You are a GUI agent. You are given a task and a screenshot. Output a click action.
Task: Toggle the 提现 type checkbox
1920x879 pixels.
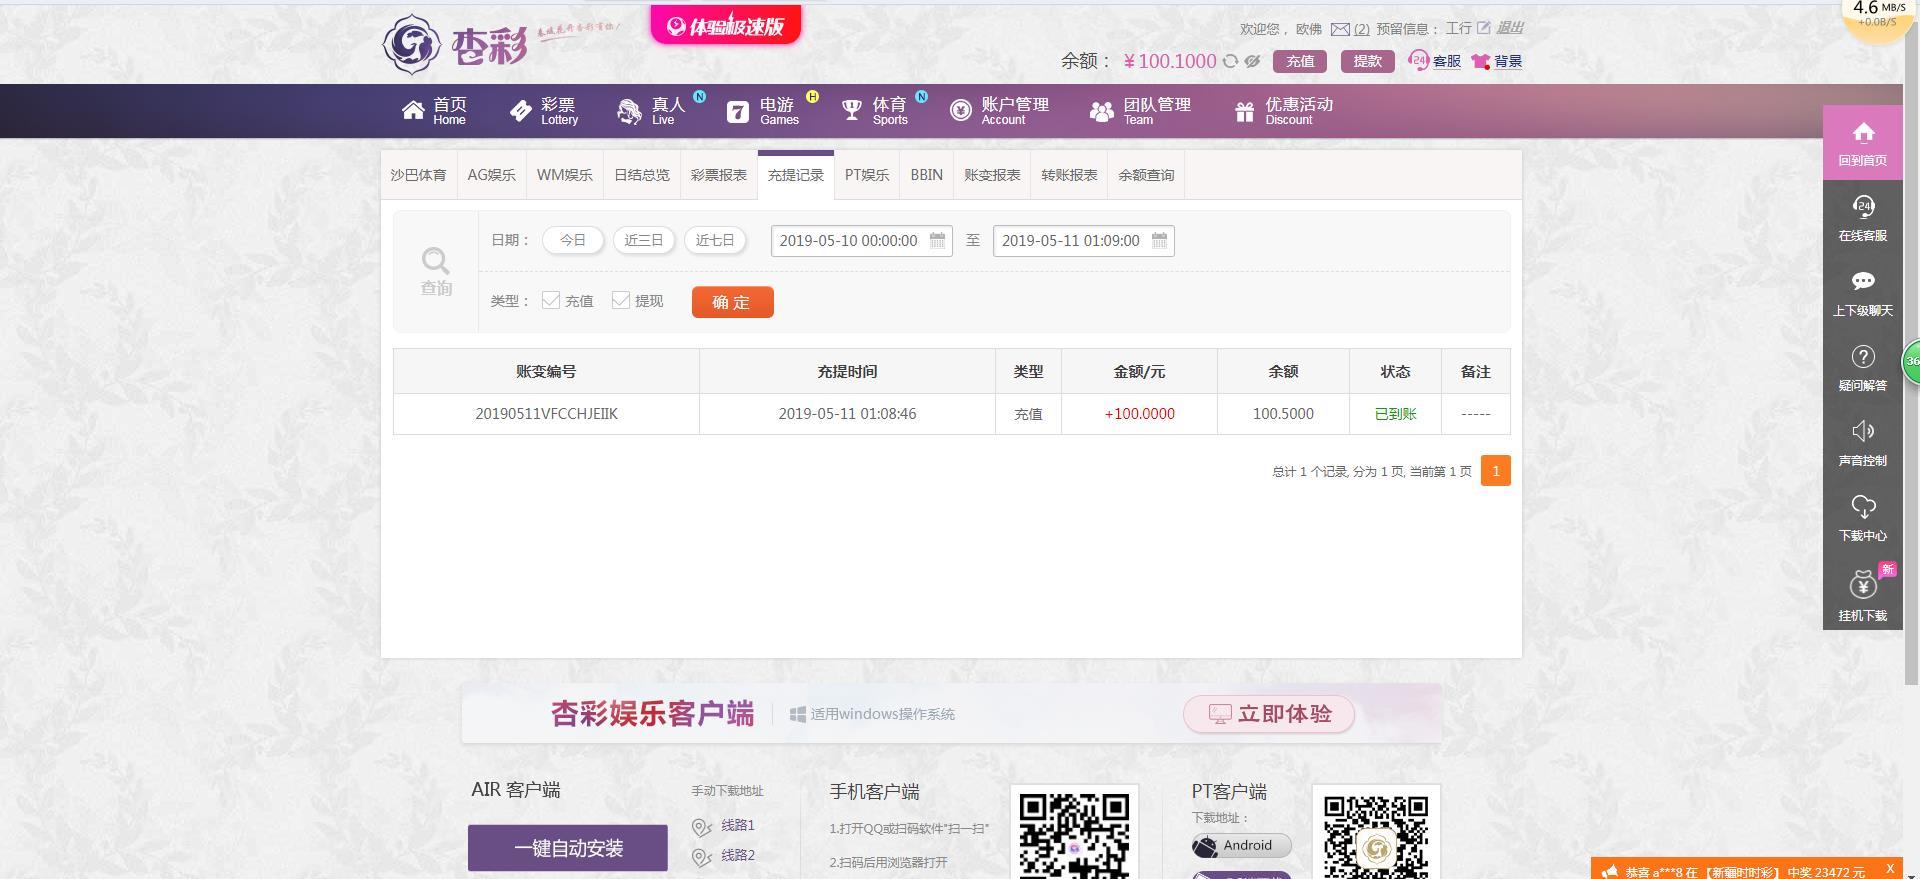[621, 300]
